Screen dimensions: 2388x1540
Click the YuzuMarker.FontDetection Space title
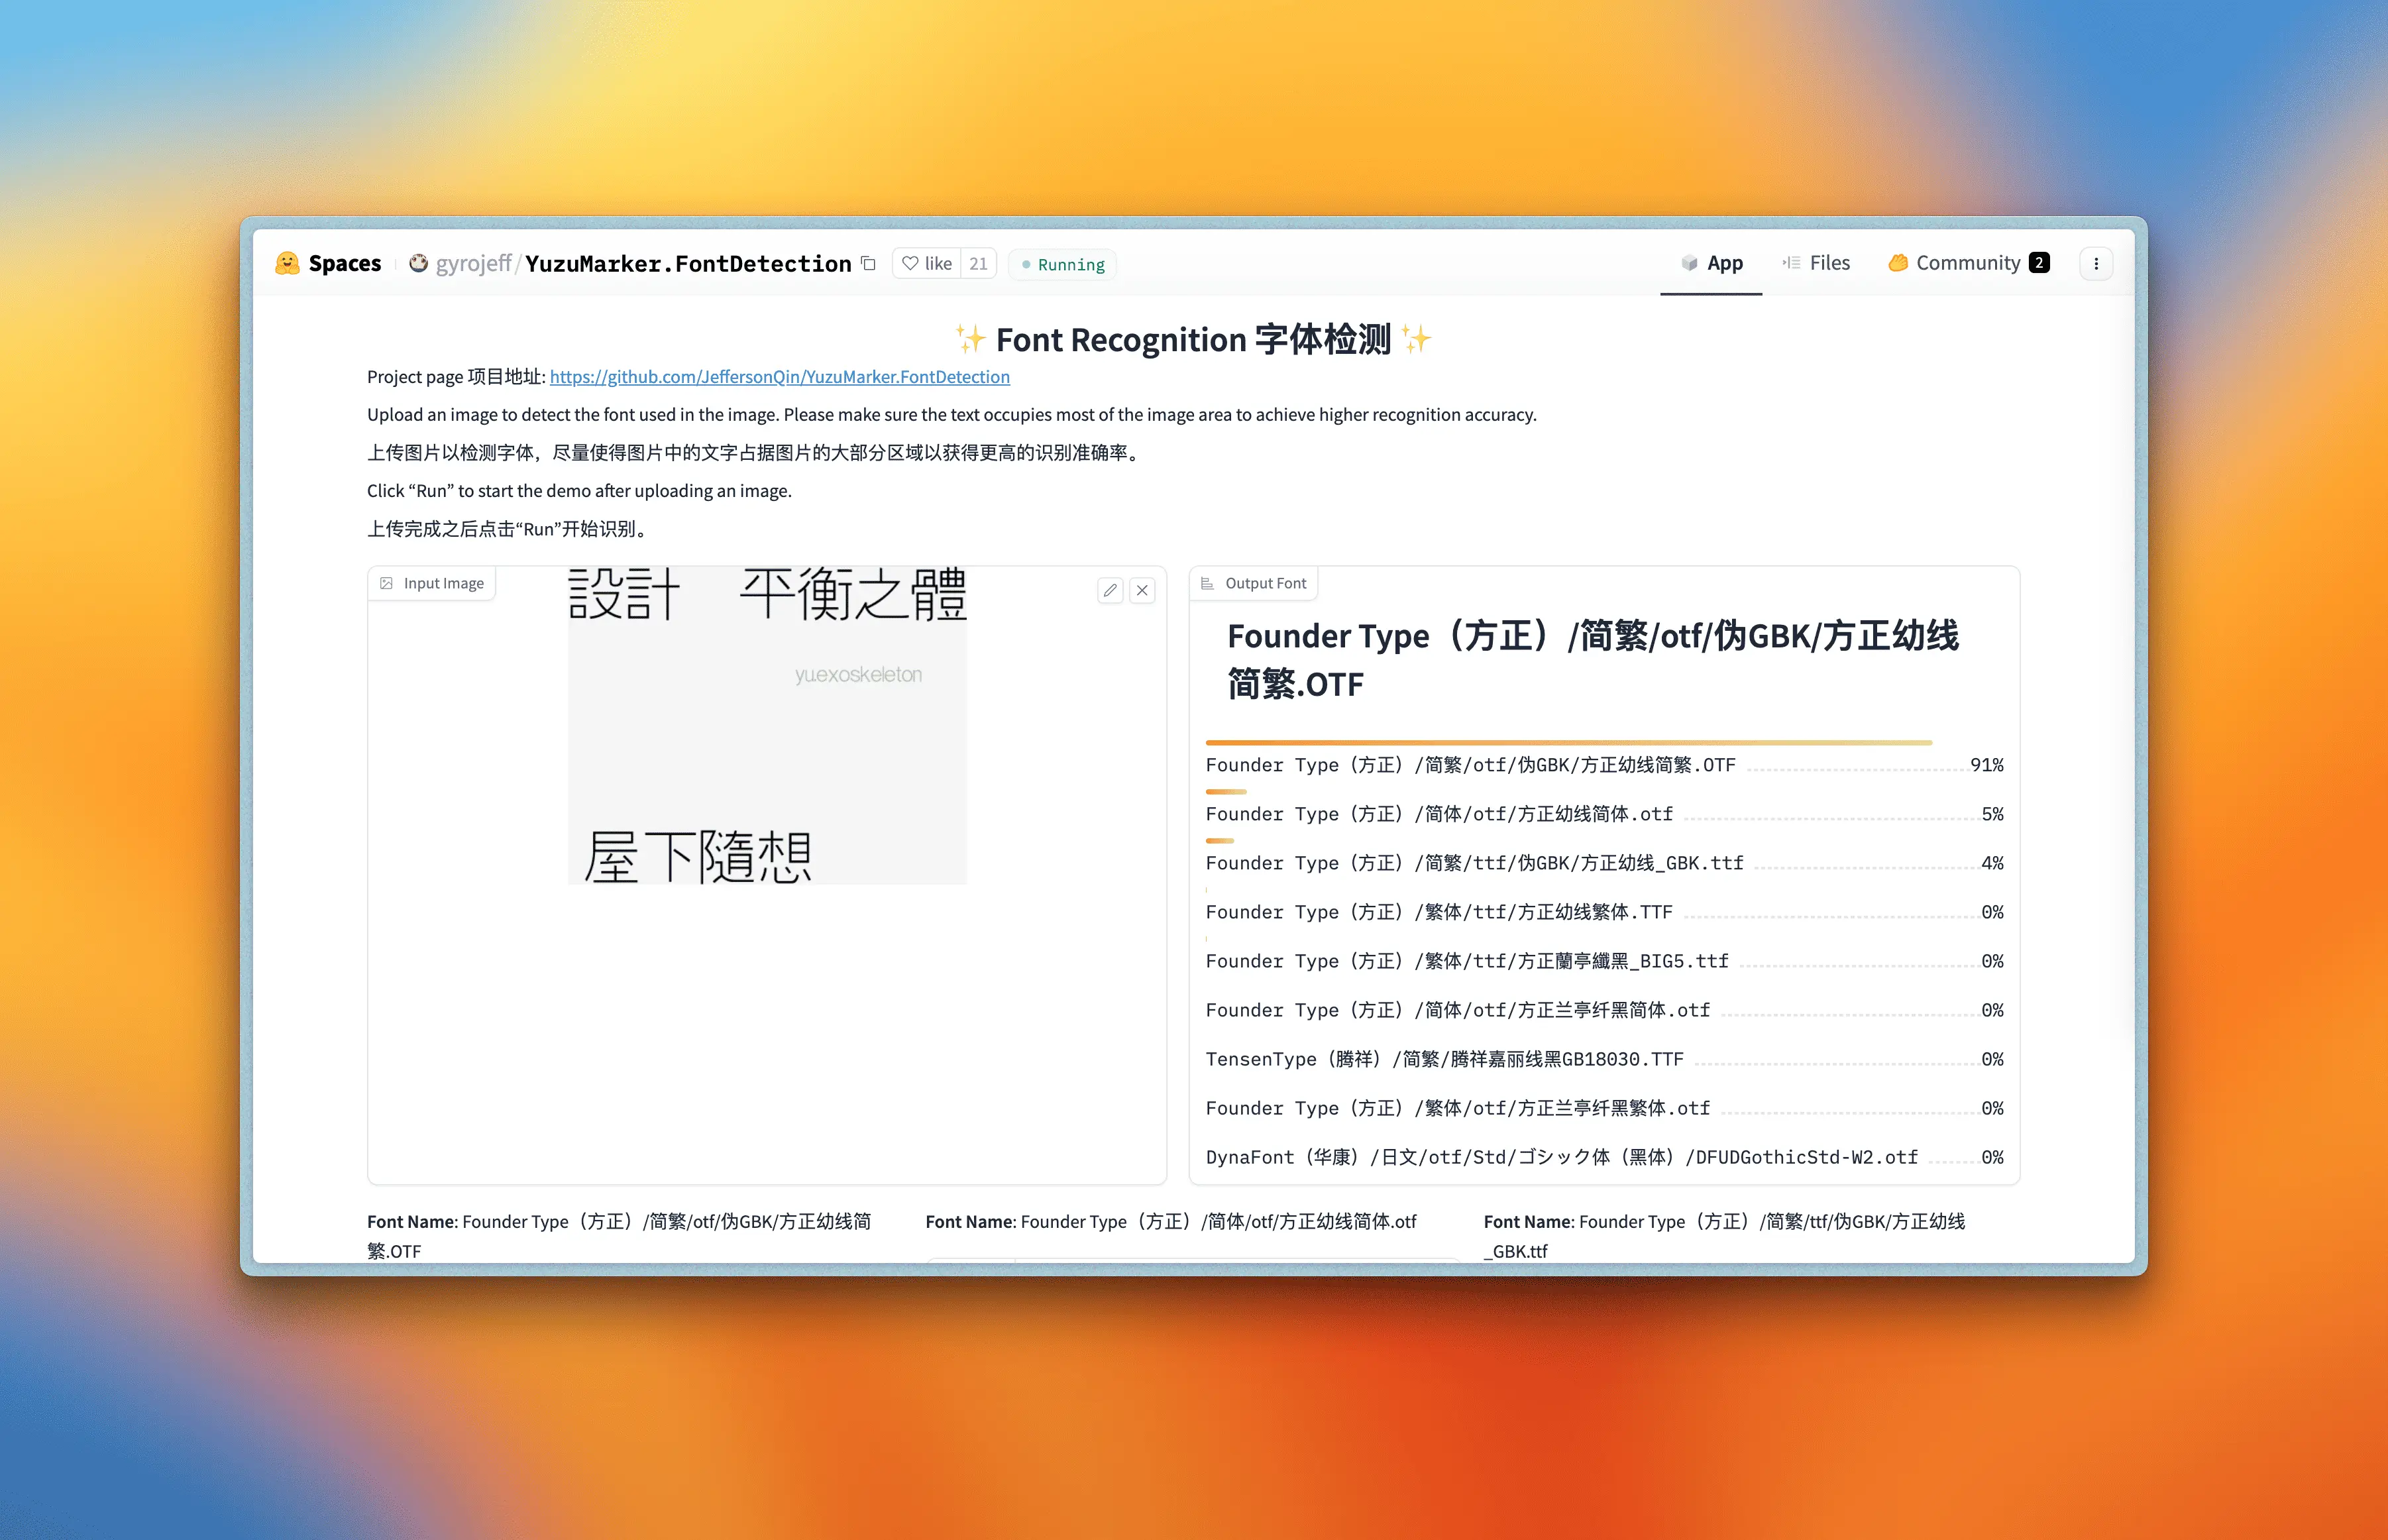tap(688, 263)
